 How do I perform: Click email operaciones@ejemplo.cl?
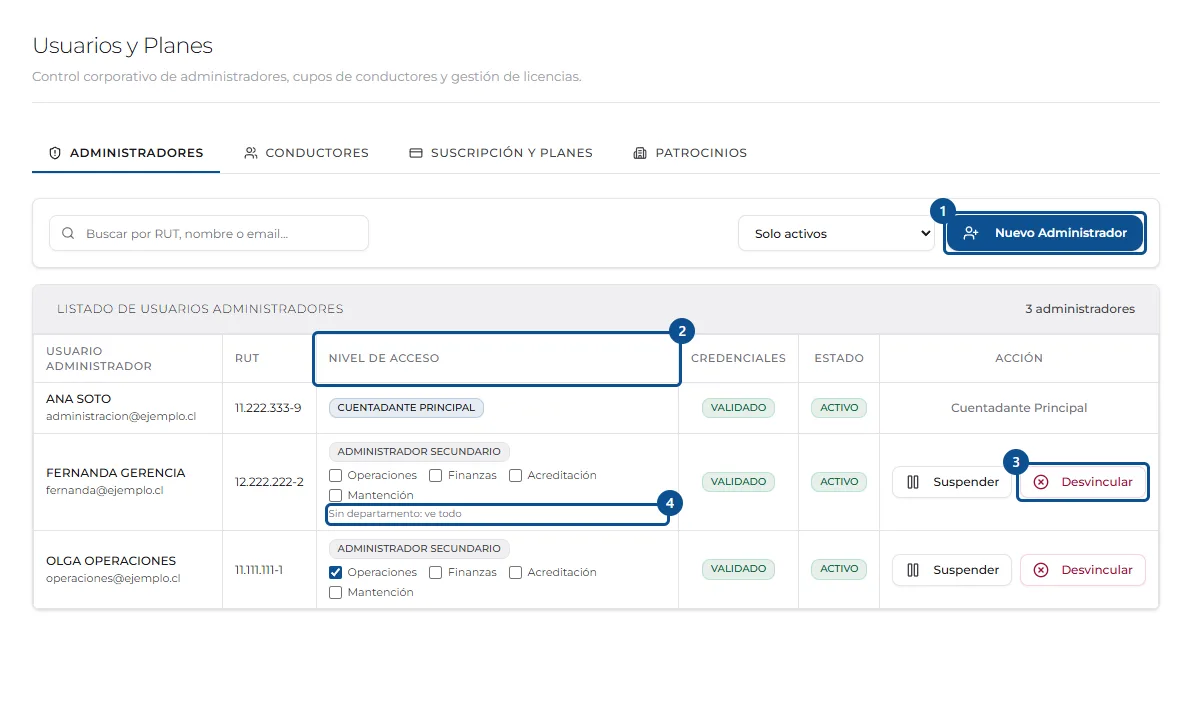coord(113,579)
